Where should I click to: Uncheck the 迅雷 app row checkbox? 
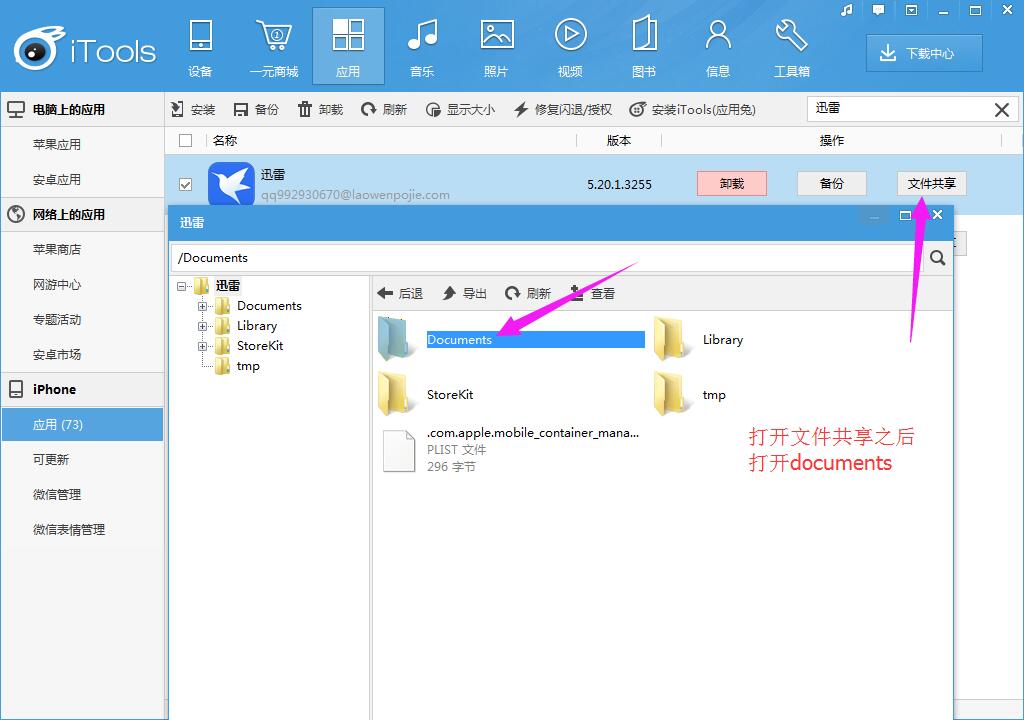[x=185, y=184]
